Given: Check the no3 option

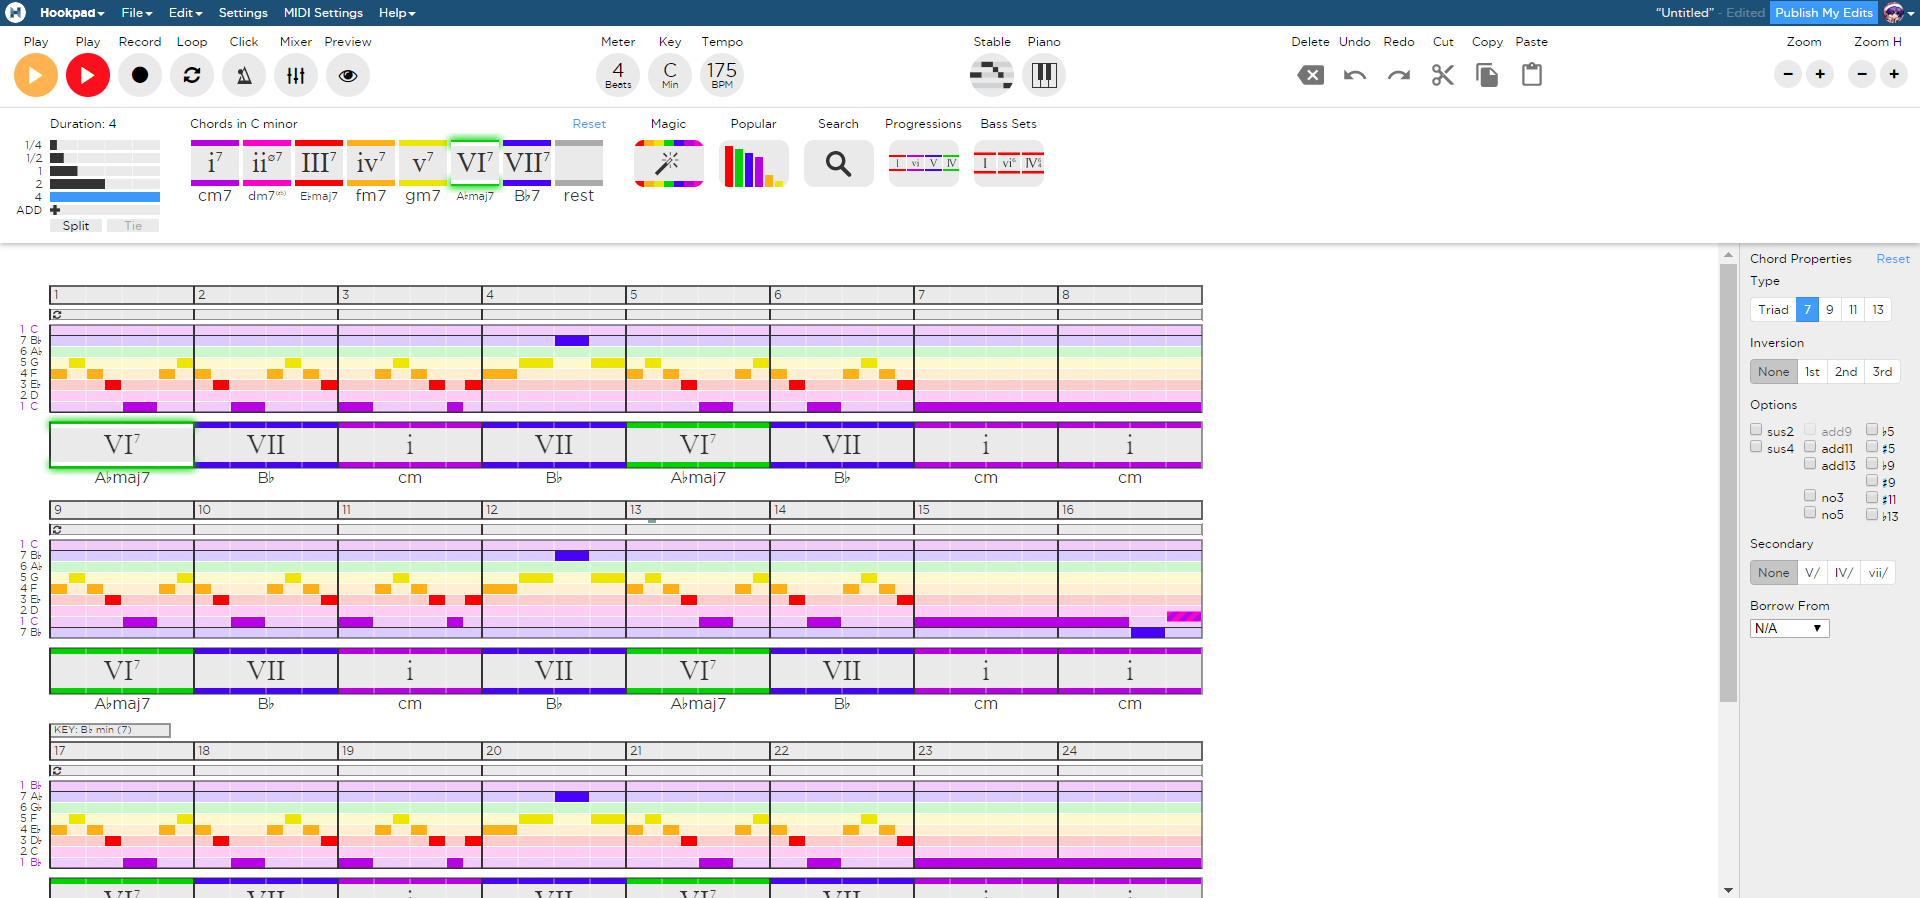Looking at the screenshot, I should point(1810,496).
